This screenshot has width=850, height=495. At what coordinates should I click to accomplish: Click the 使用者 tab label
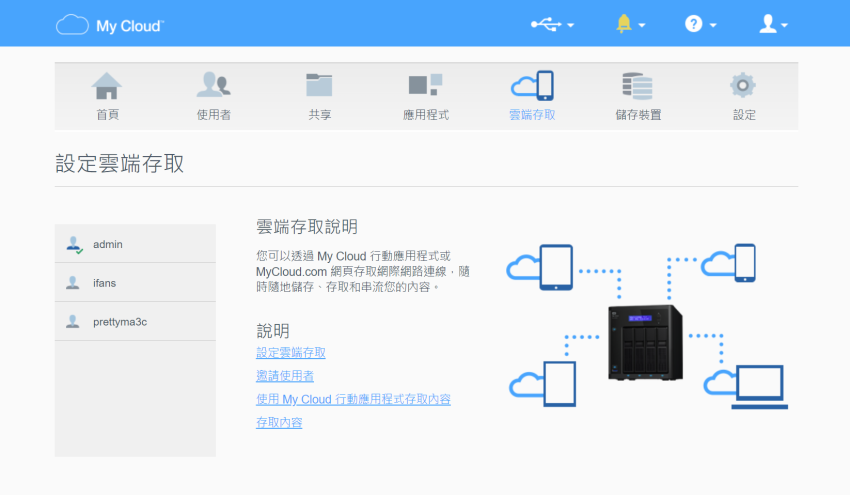[x=214, y=114]
